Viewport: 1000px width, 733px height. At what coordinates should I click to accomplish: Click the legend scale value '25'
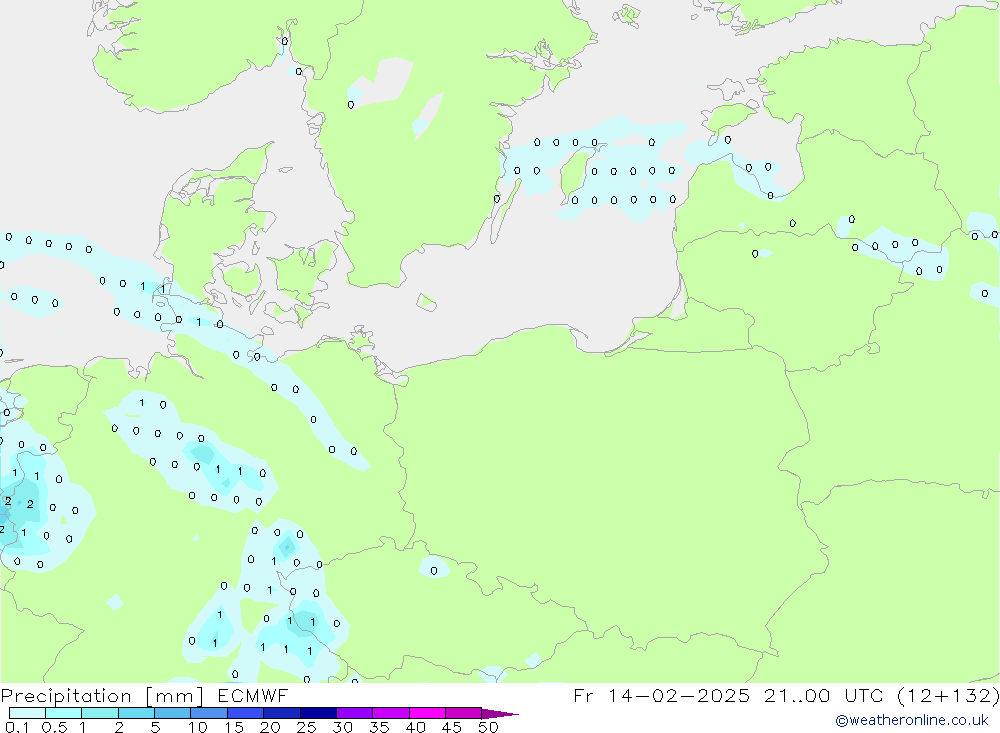pos(307,727)
